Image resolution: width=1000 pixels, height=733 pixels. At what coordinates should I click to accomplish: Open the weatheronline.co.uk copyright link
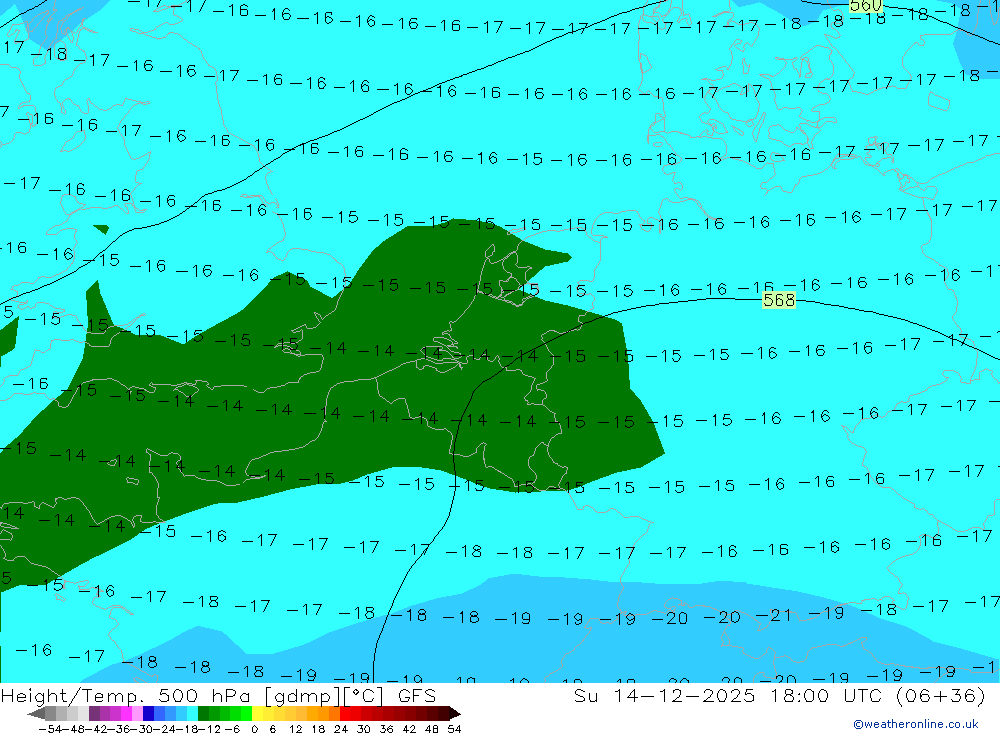click(916, 724)
